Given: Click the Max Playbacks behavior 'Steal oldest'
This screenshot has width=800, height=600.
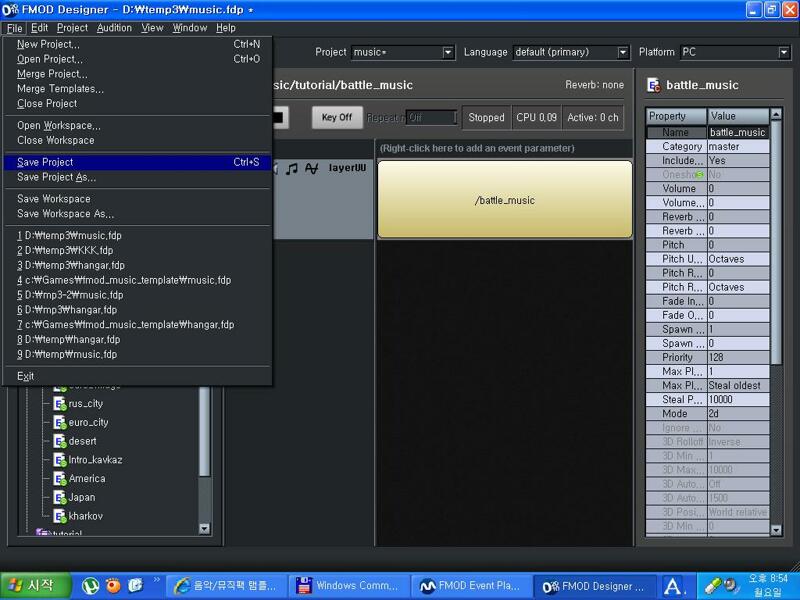Looking at the screenshot, I should tap(738, 386).
